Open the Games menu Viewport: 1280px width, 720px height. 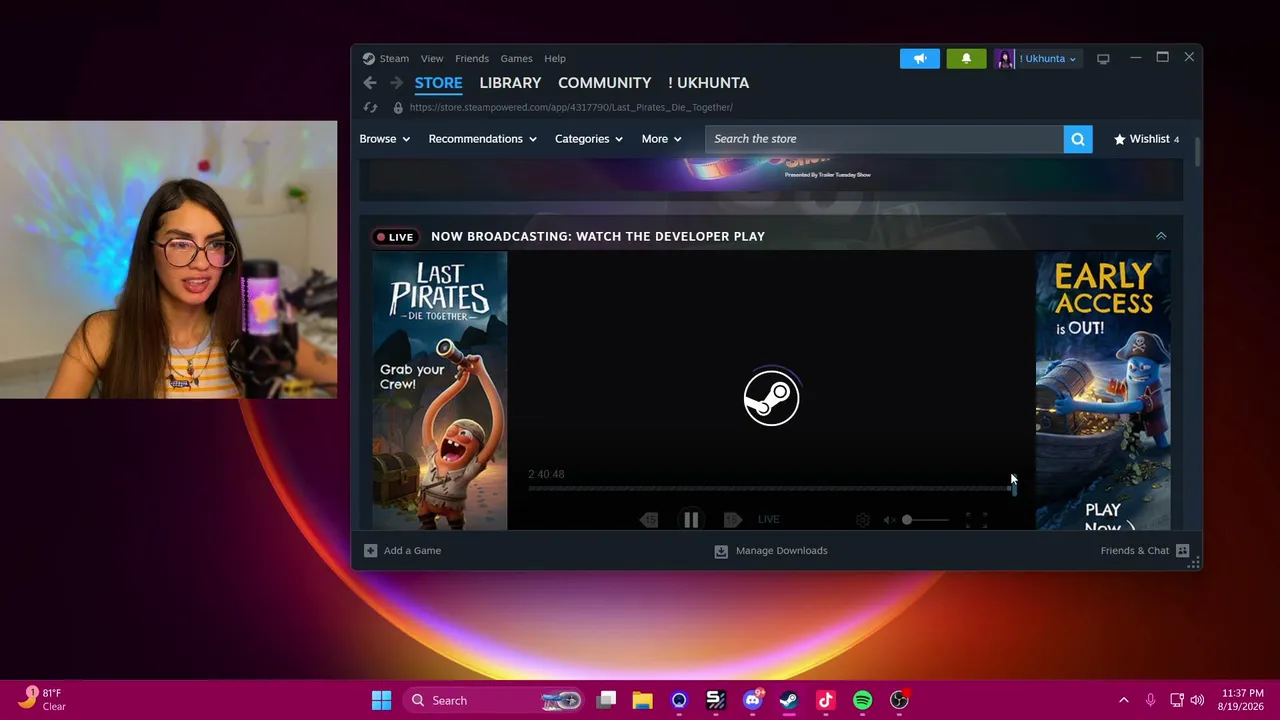pos(516,58)
